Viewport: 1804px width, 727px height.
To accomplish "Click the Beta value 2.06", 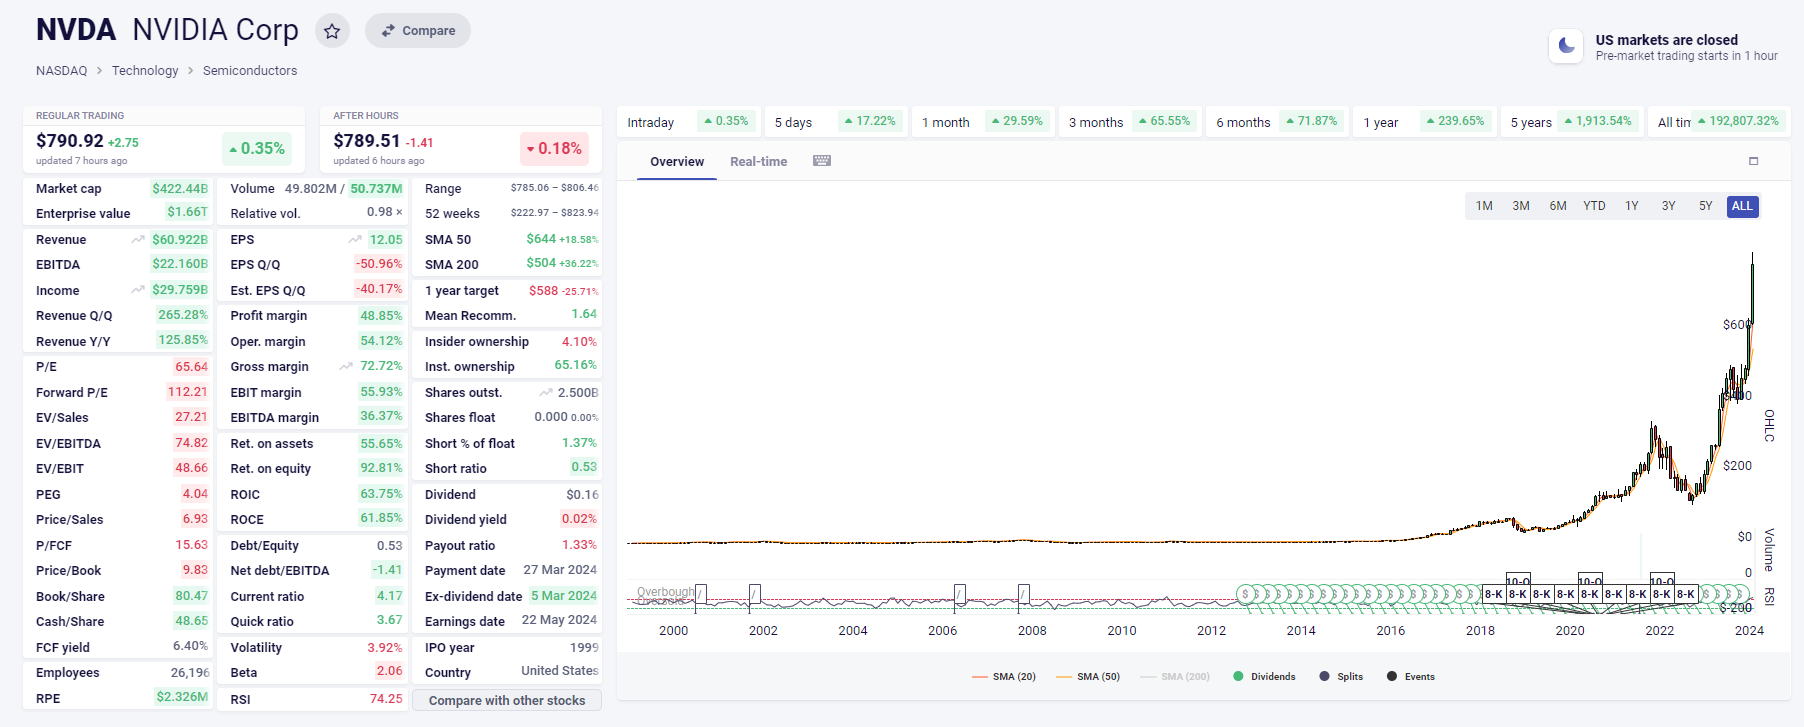I will click(x=389, y=672).
